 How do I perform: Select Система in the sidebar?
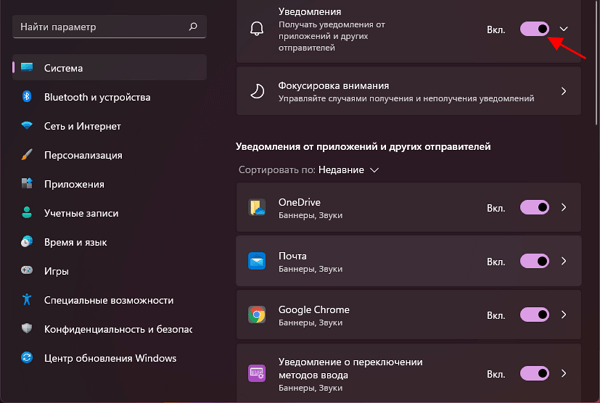click(110, 67)
